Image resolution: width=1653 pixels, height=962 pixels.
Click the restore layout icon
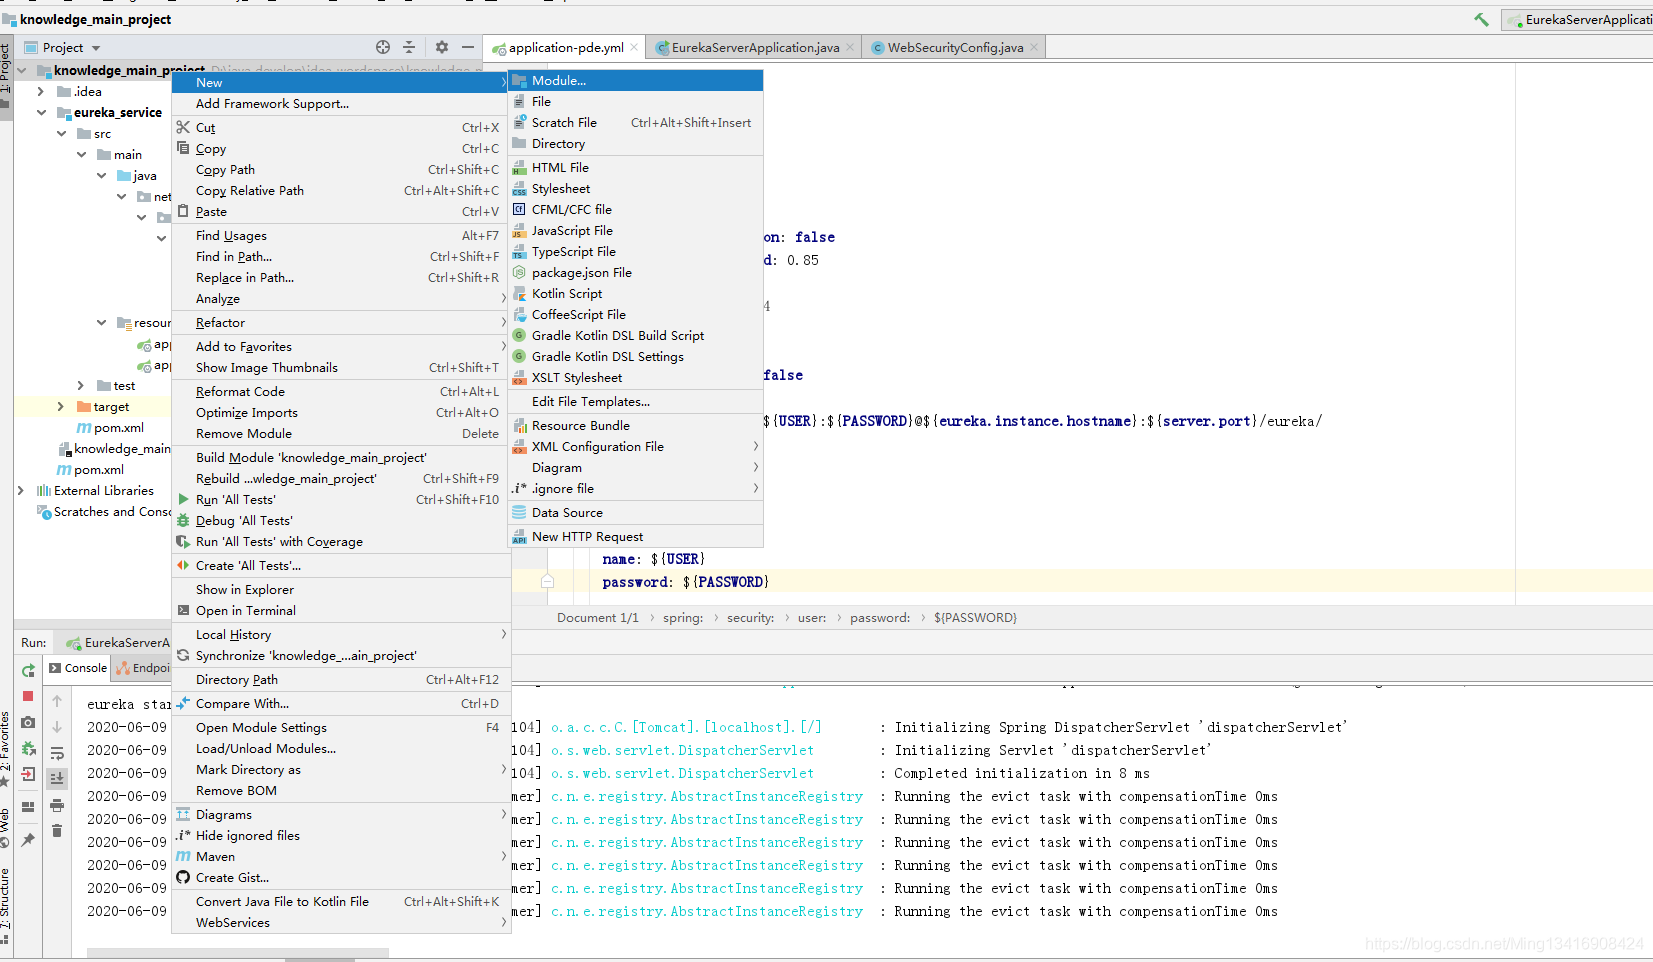coord(28,807)
